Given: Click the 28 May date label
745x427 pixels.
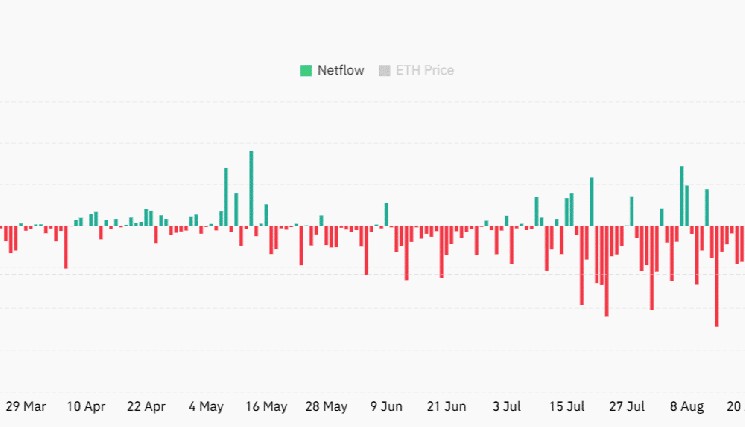Looking at the screenshot, I should tap(327, 407).
